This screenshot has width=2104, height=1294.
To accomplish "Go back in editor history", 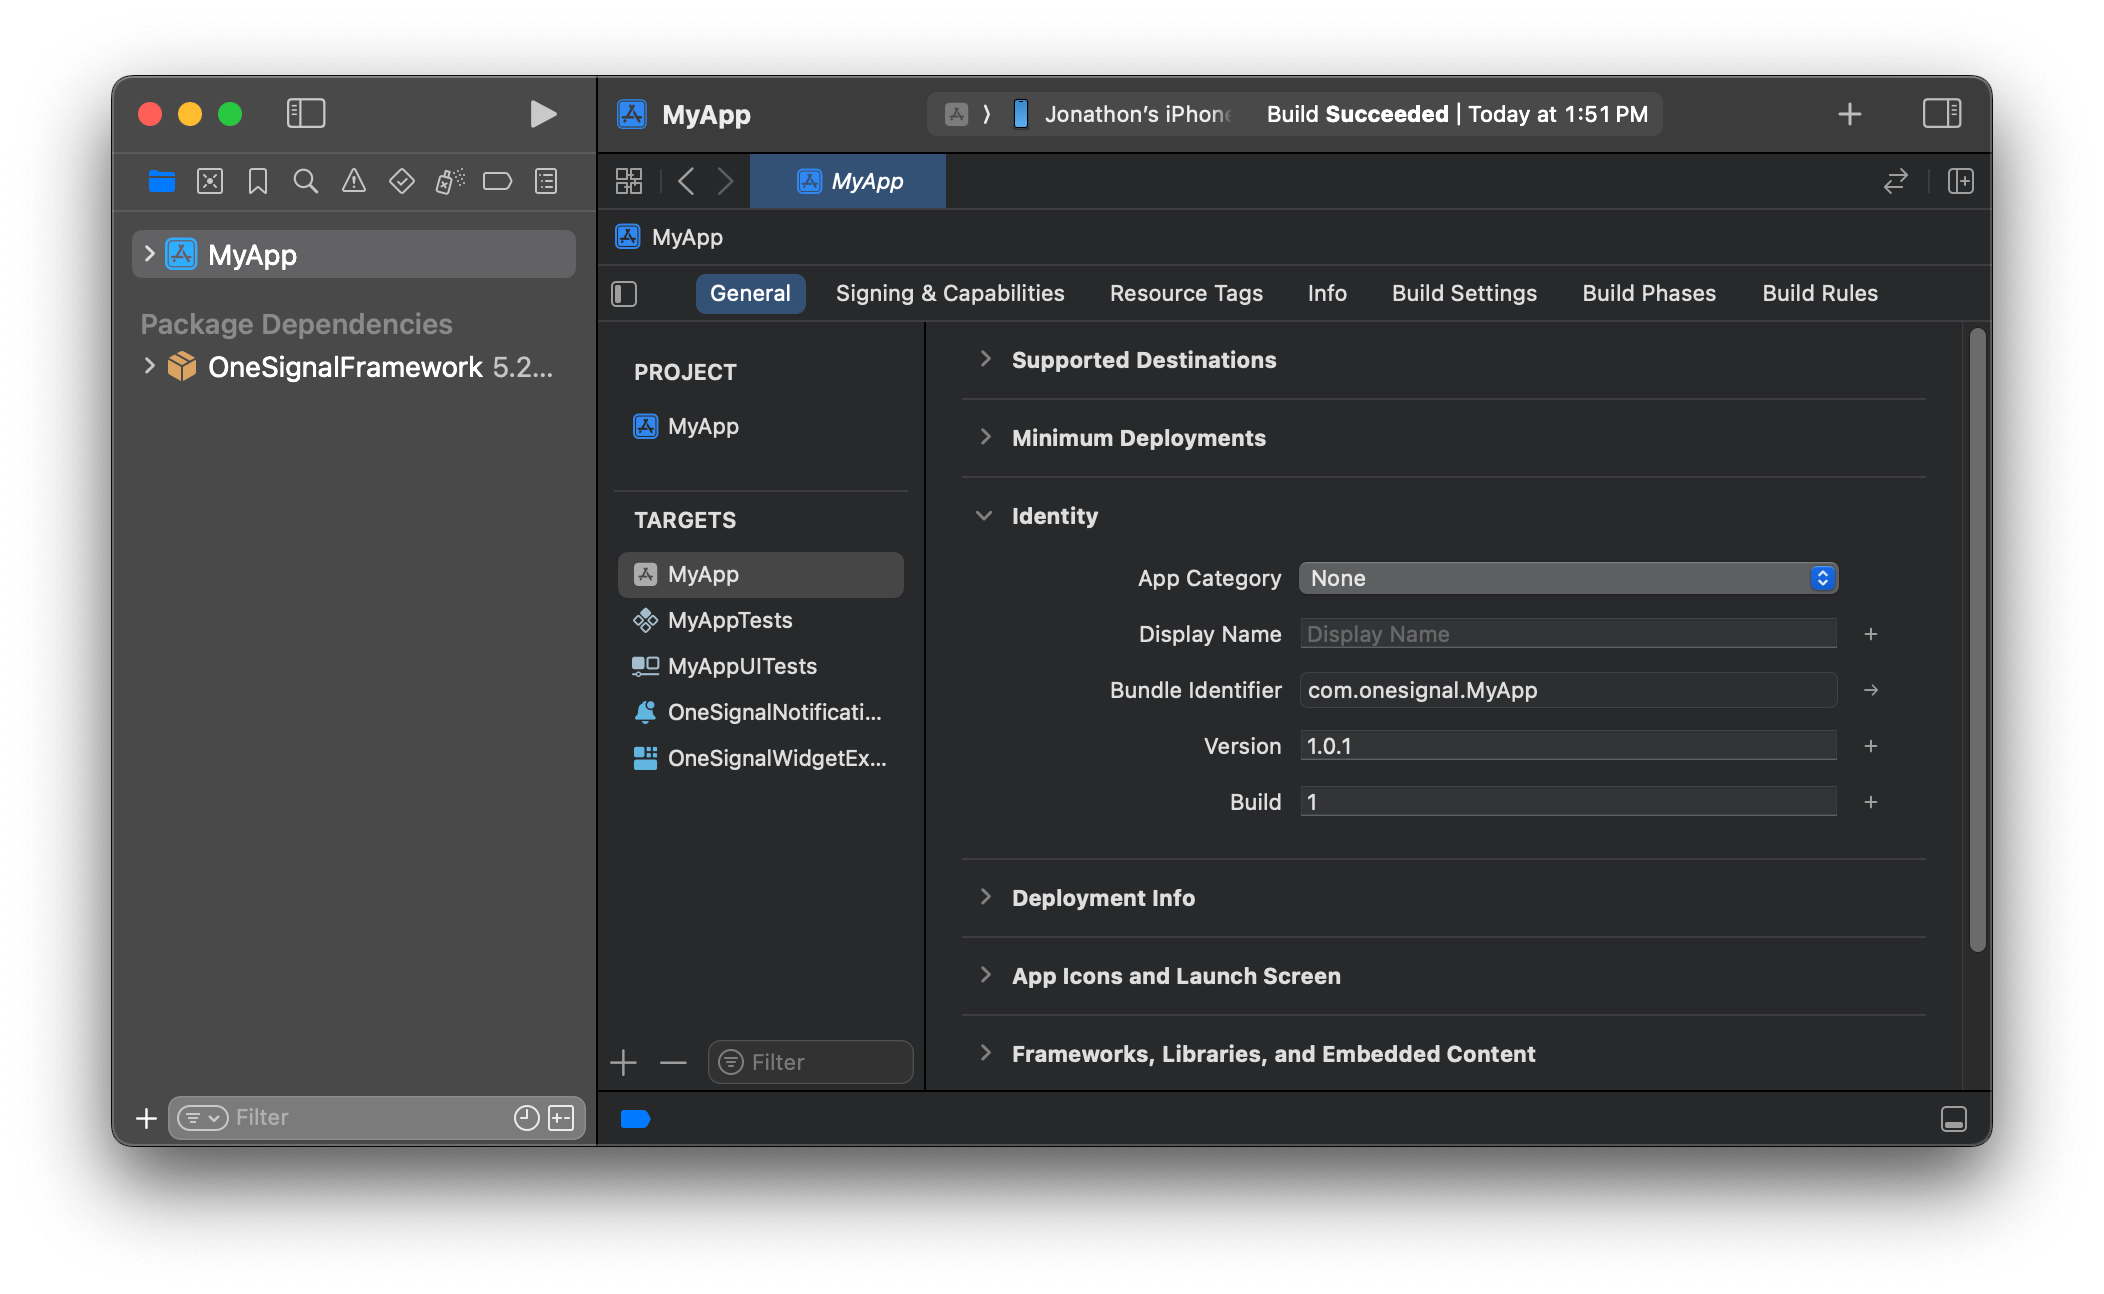I will 686,181.
